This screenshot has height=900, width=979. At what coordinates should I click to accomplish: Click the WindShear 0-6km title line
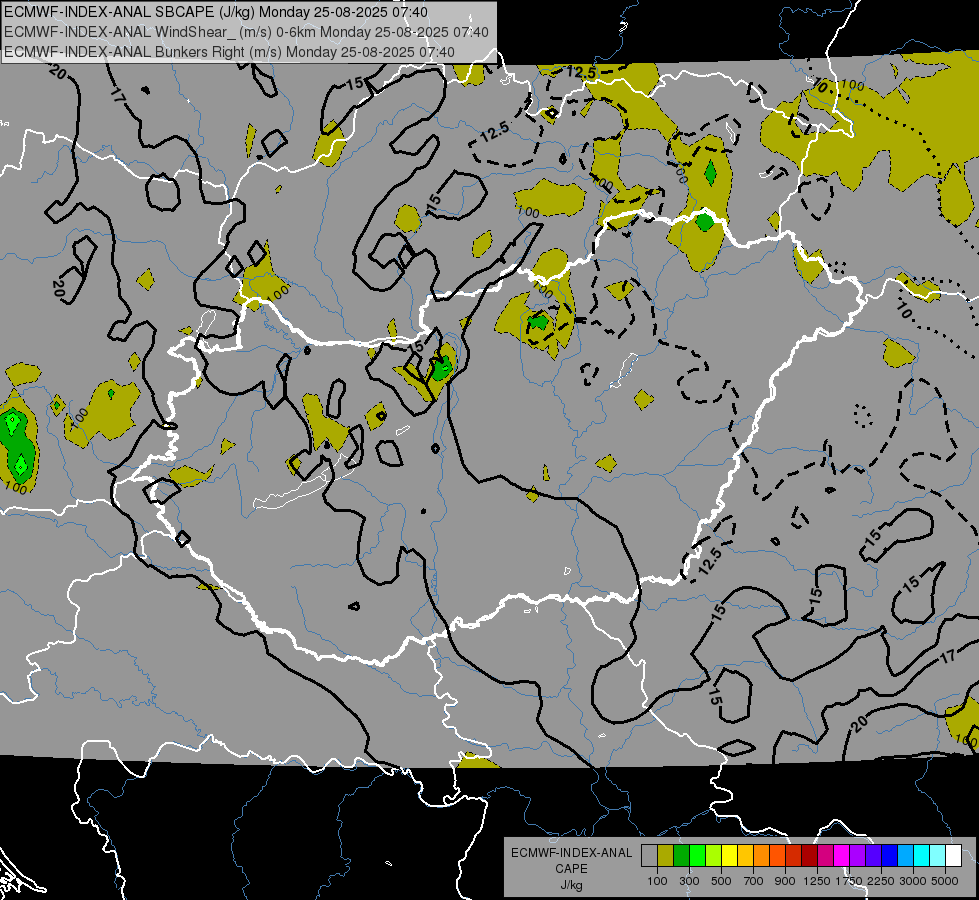(246, 32)
